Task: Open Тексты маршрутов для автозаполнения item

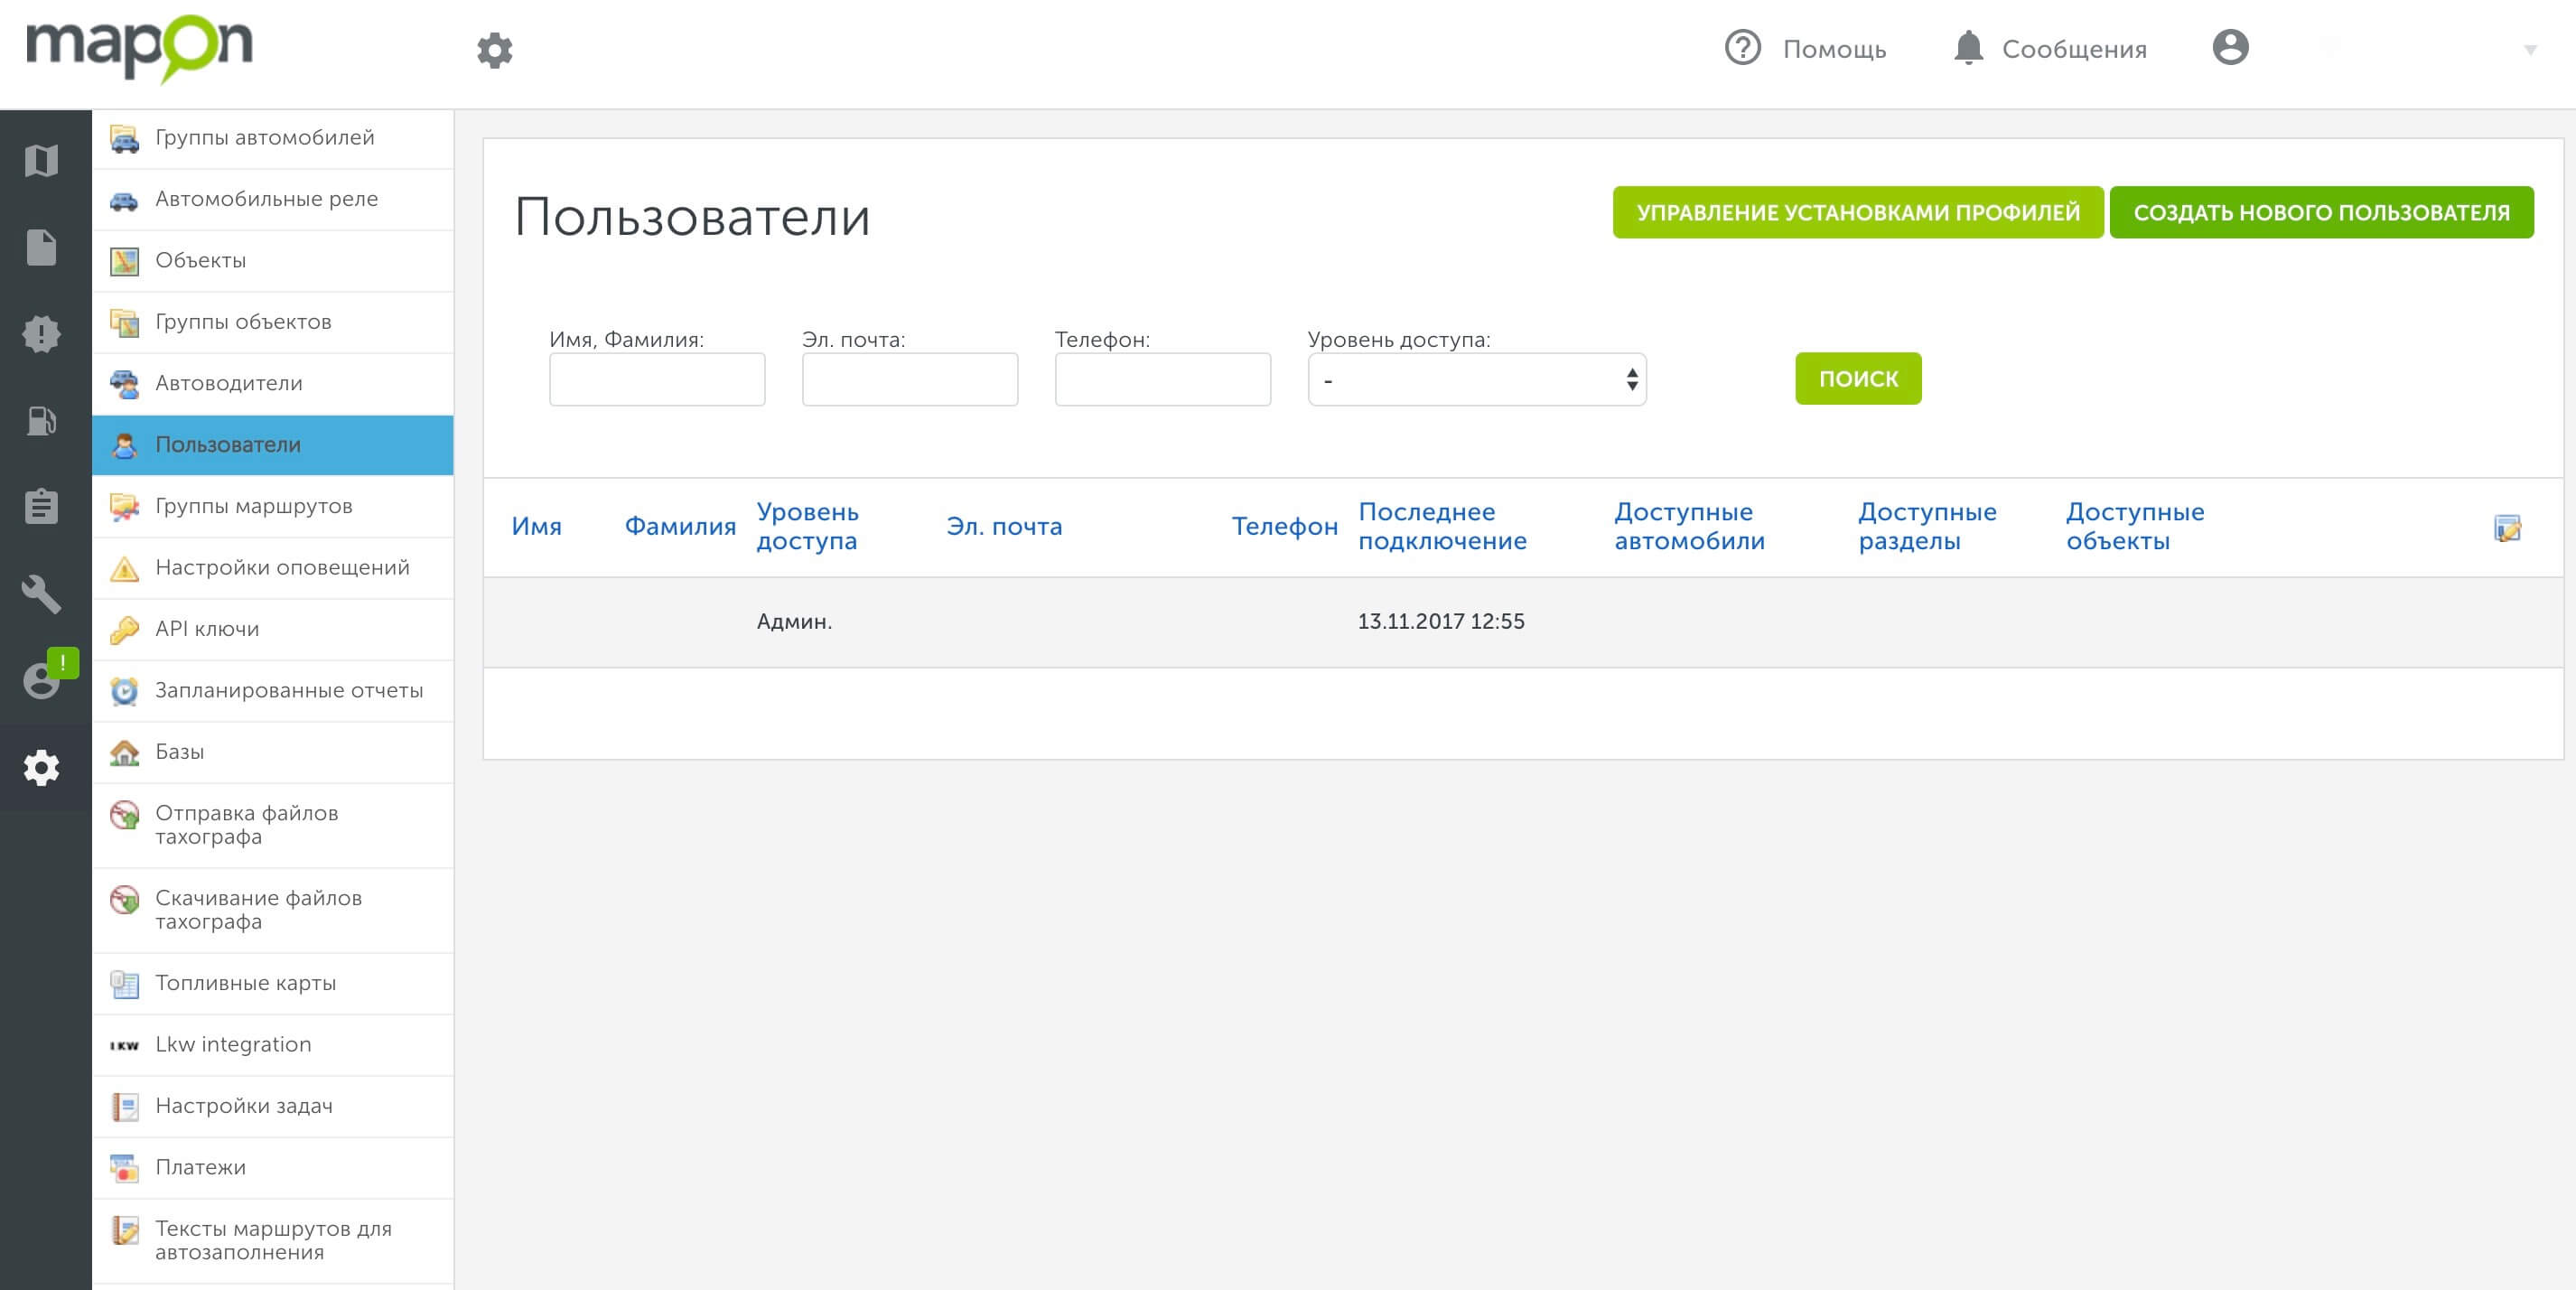Action: pyautogui.click(x=273, y=1241)
